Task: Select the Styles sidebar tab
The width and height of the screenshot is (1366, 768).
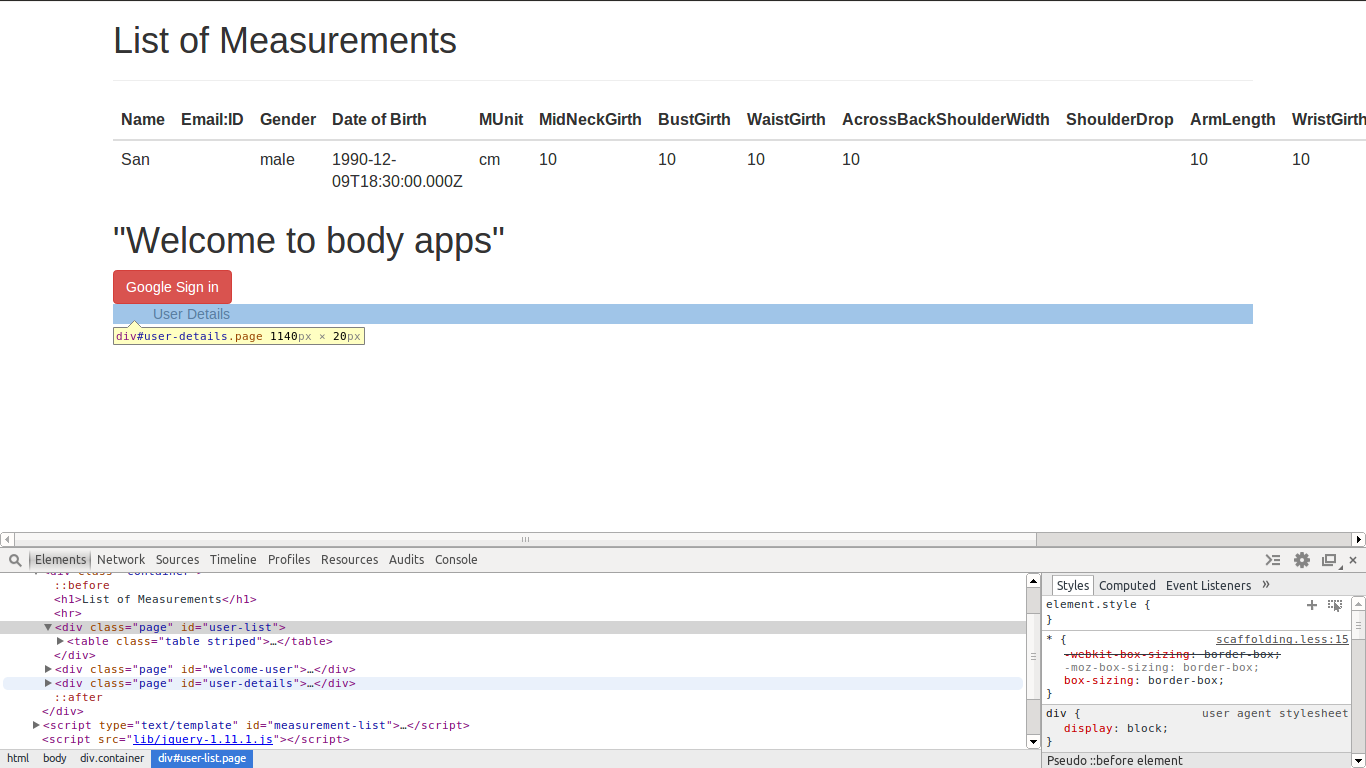Action: (1073, 586)
